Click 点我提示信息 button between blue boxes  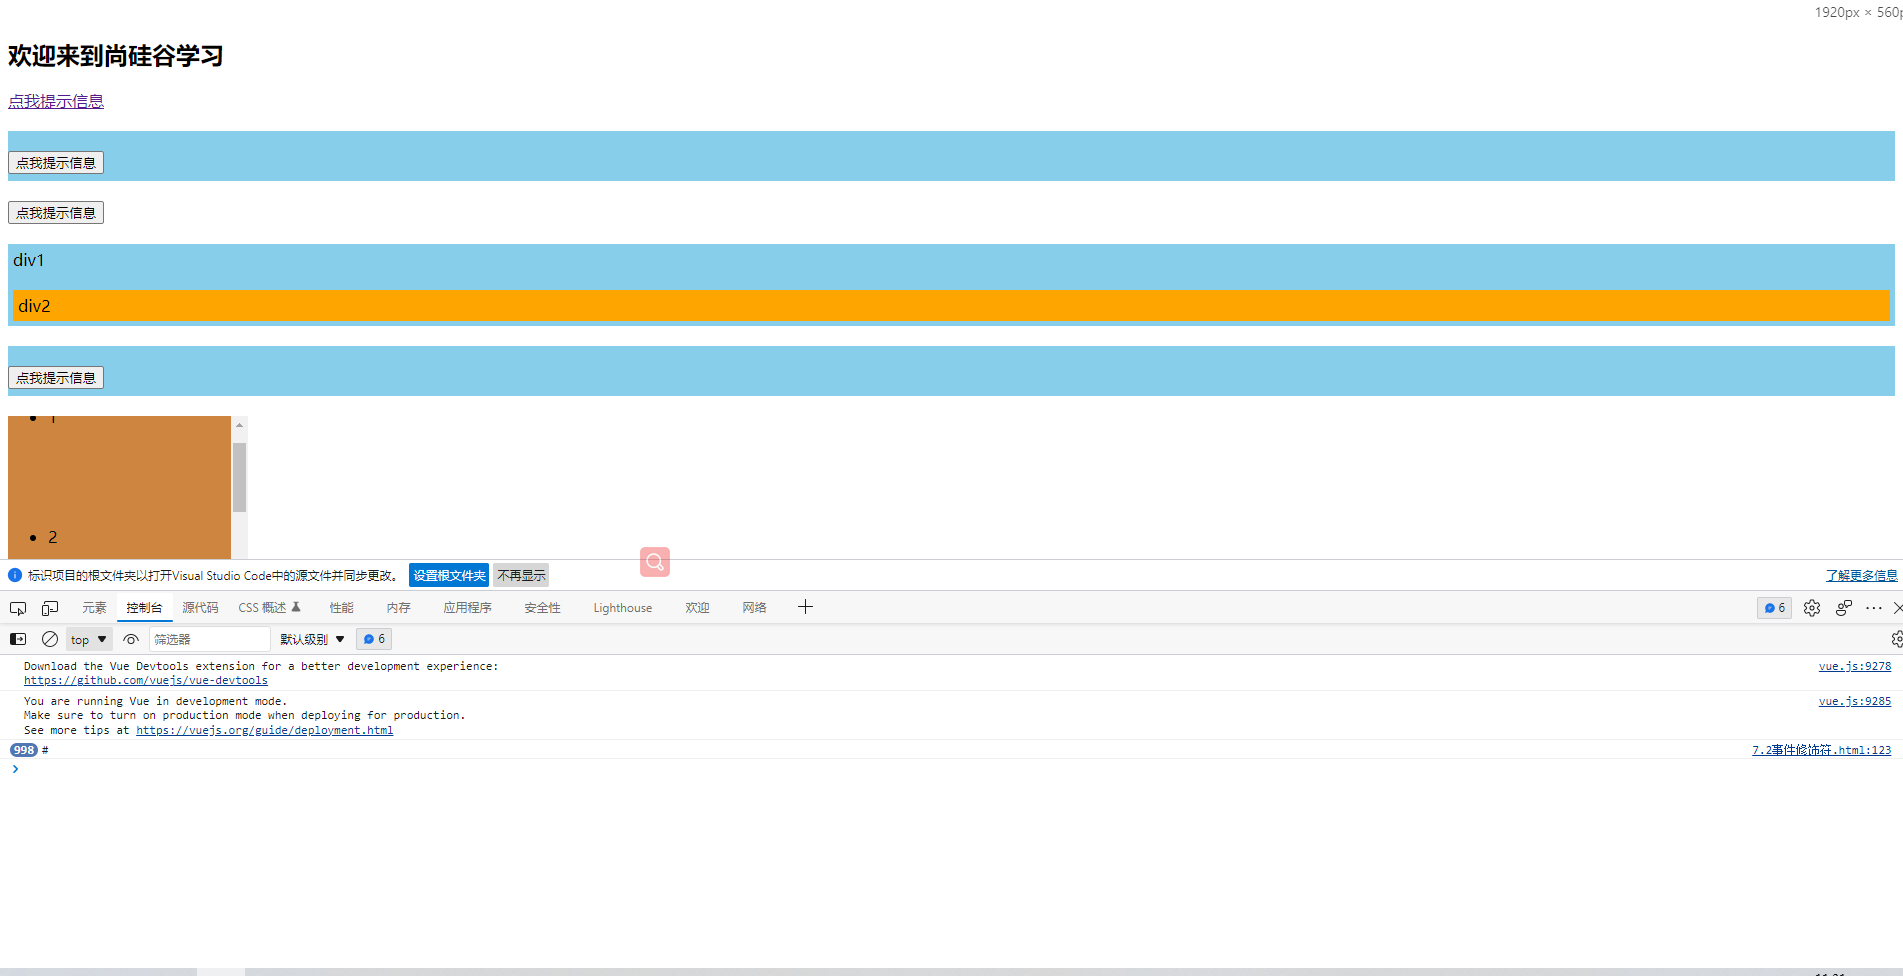pos(56,213)
